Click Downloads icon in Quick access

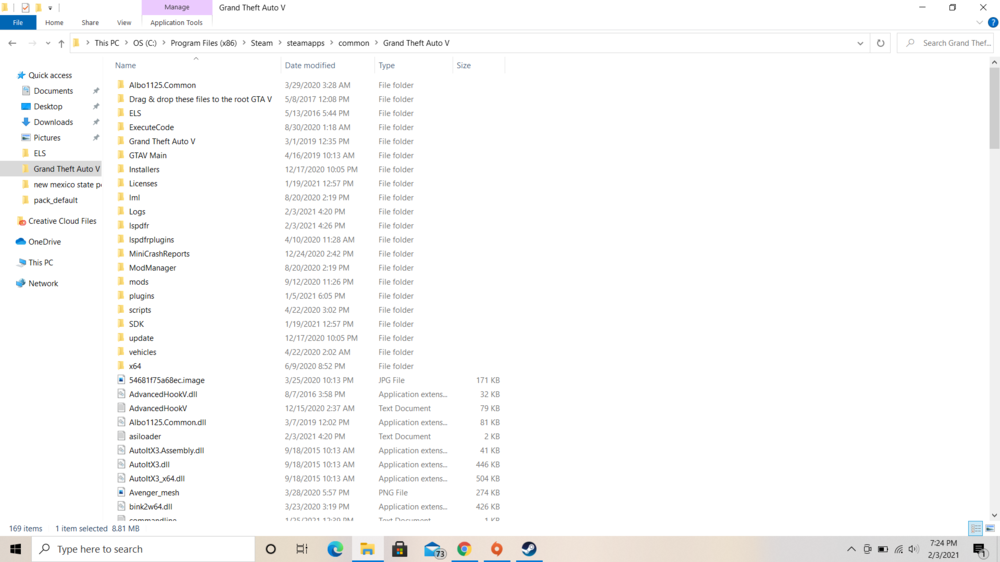tap(26, 122)
